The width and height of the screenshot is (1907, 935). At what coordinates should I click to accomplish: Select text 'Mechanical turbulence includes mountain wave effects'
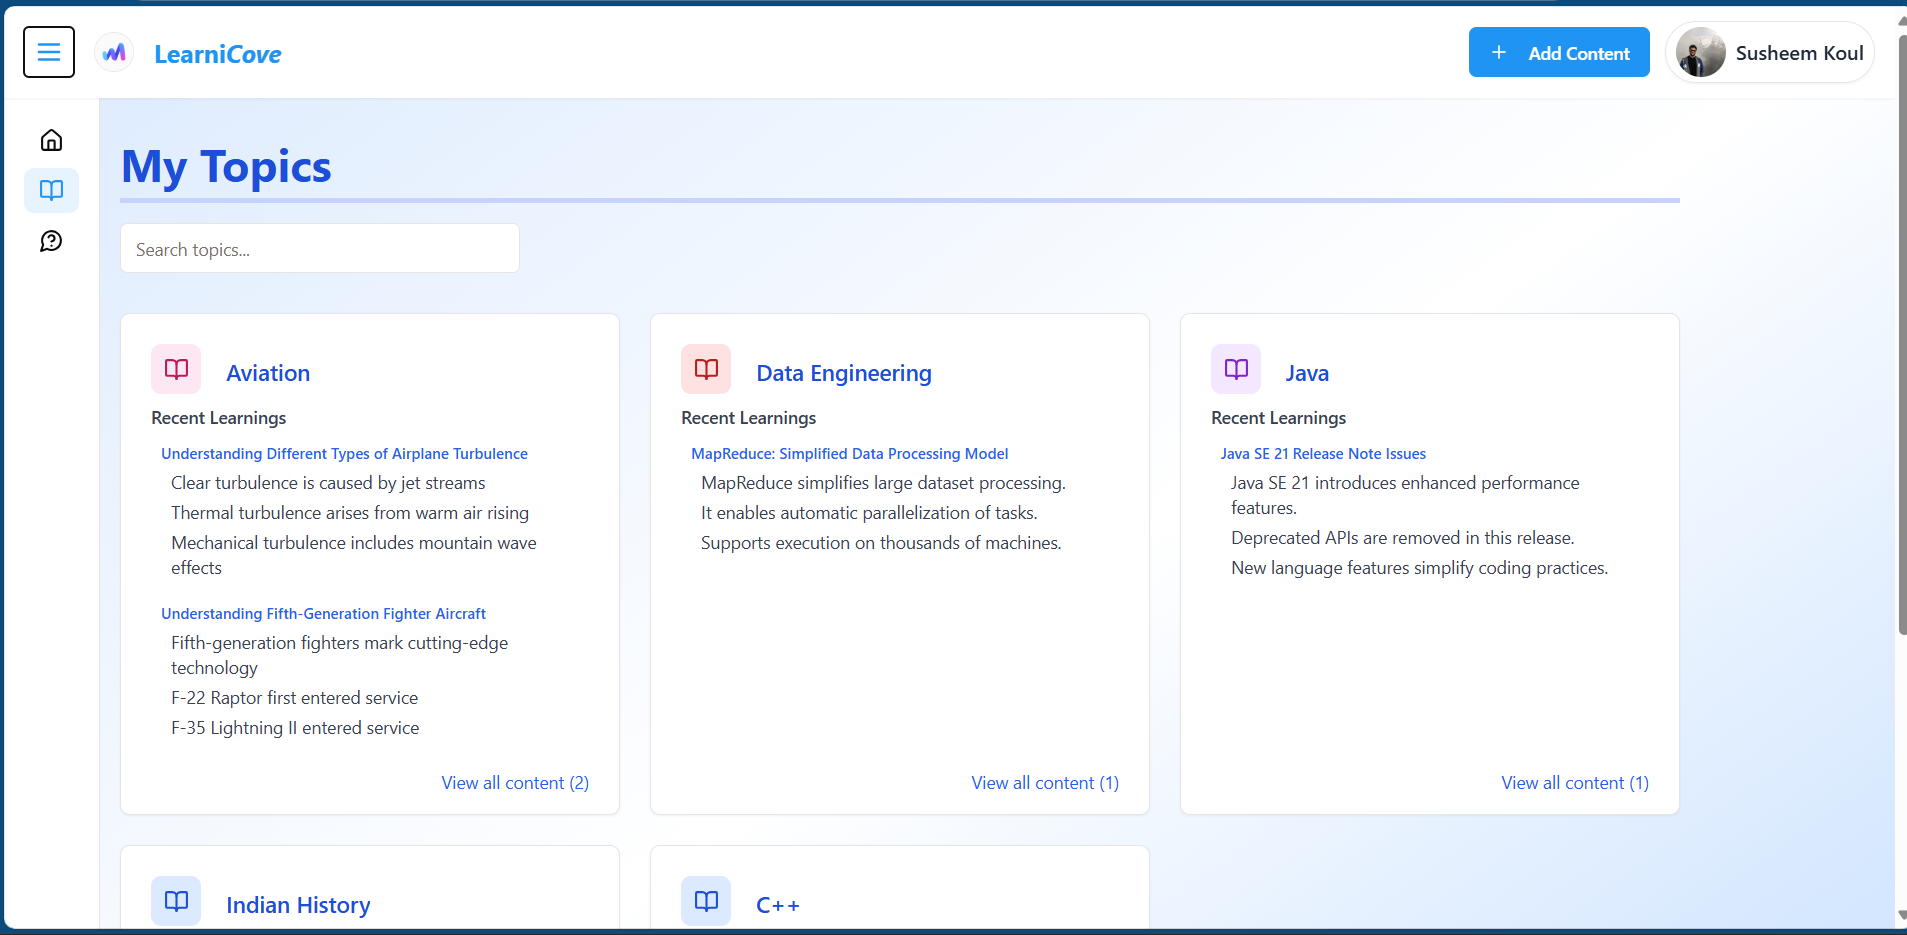[x=354, y=555]
